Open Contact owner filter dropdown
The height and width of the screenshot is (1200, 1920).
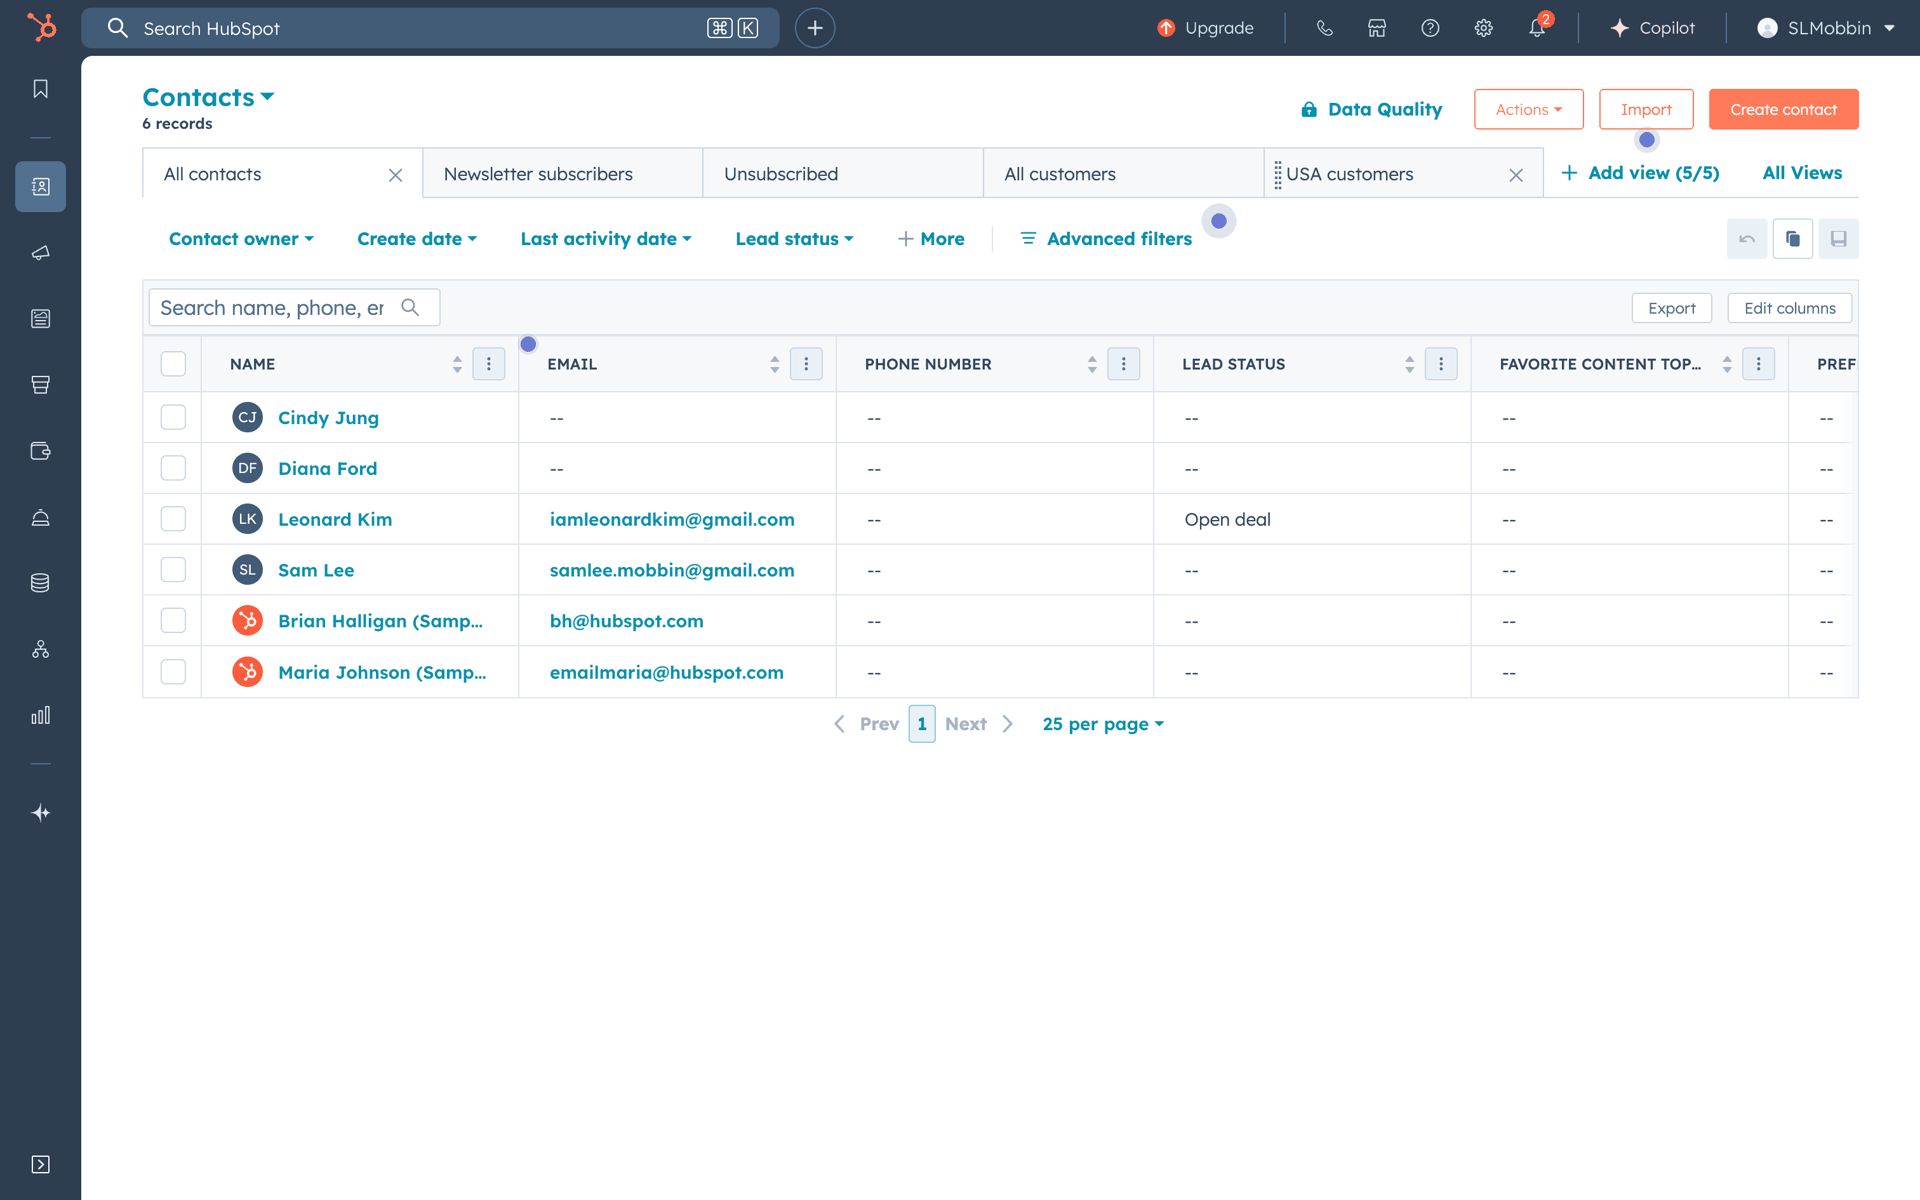[241, 239]
